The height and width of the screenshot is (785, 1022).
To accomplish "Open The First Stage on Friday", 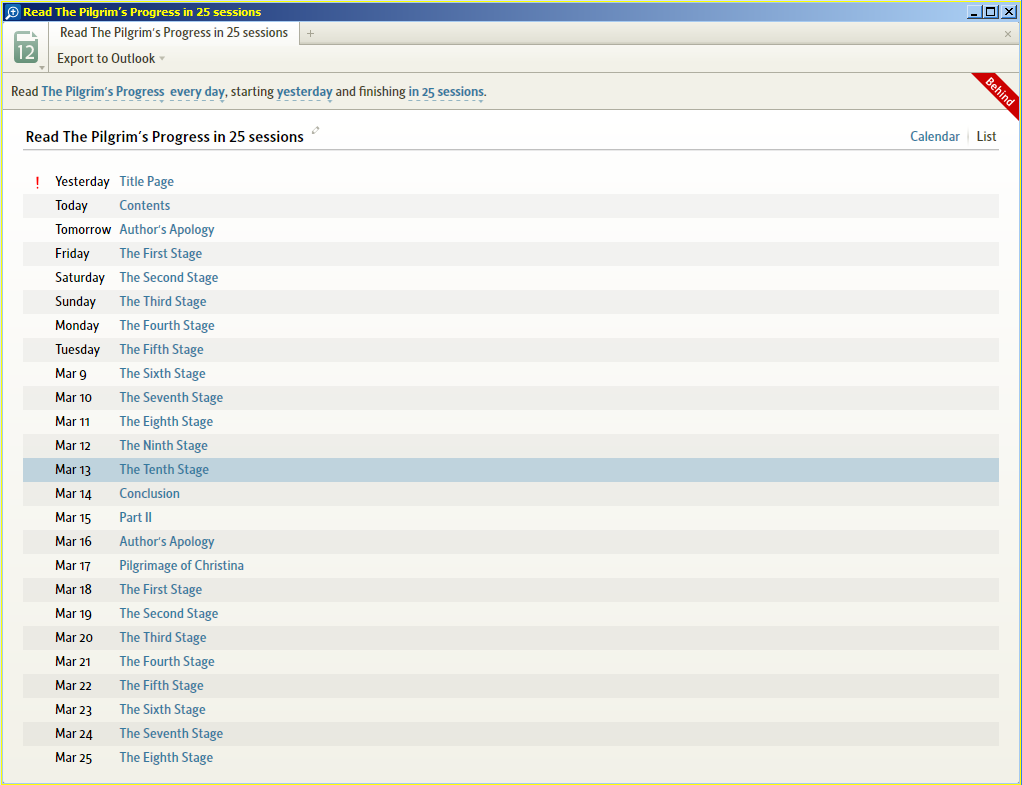I will (160, 254).
